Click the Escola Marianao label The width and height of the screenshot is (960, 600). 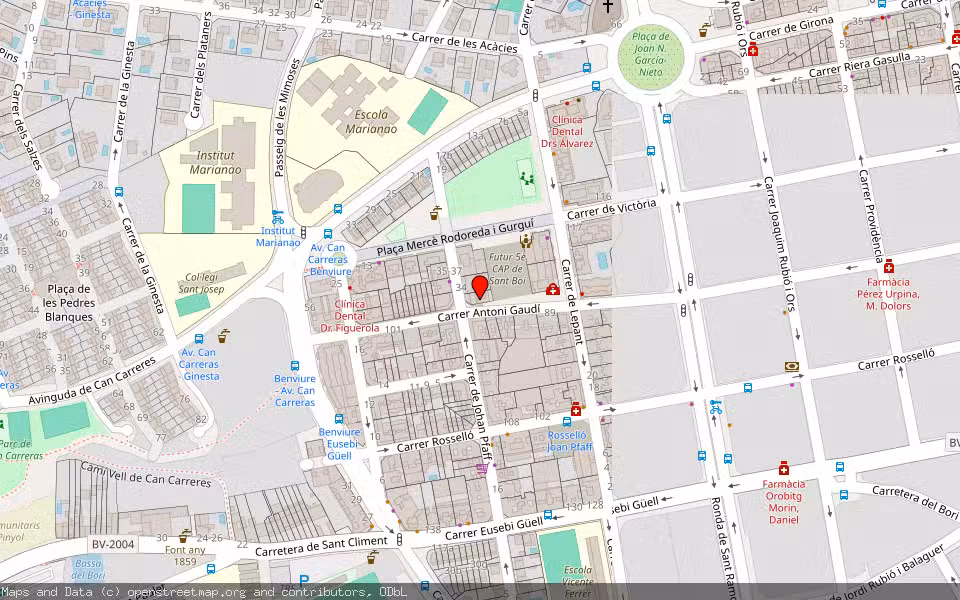(x=371, y=122)
